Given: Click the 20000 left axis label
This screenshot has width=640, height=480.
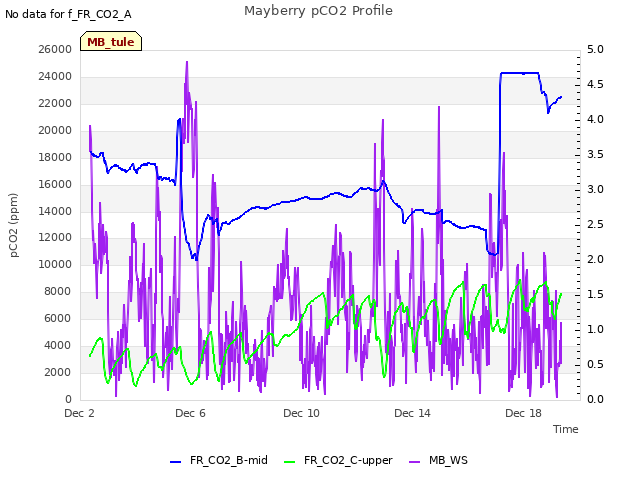Looking at the screenshot, I should [x=55, y=130].
